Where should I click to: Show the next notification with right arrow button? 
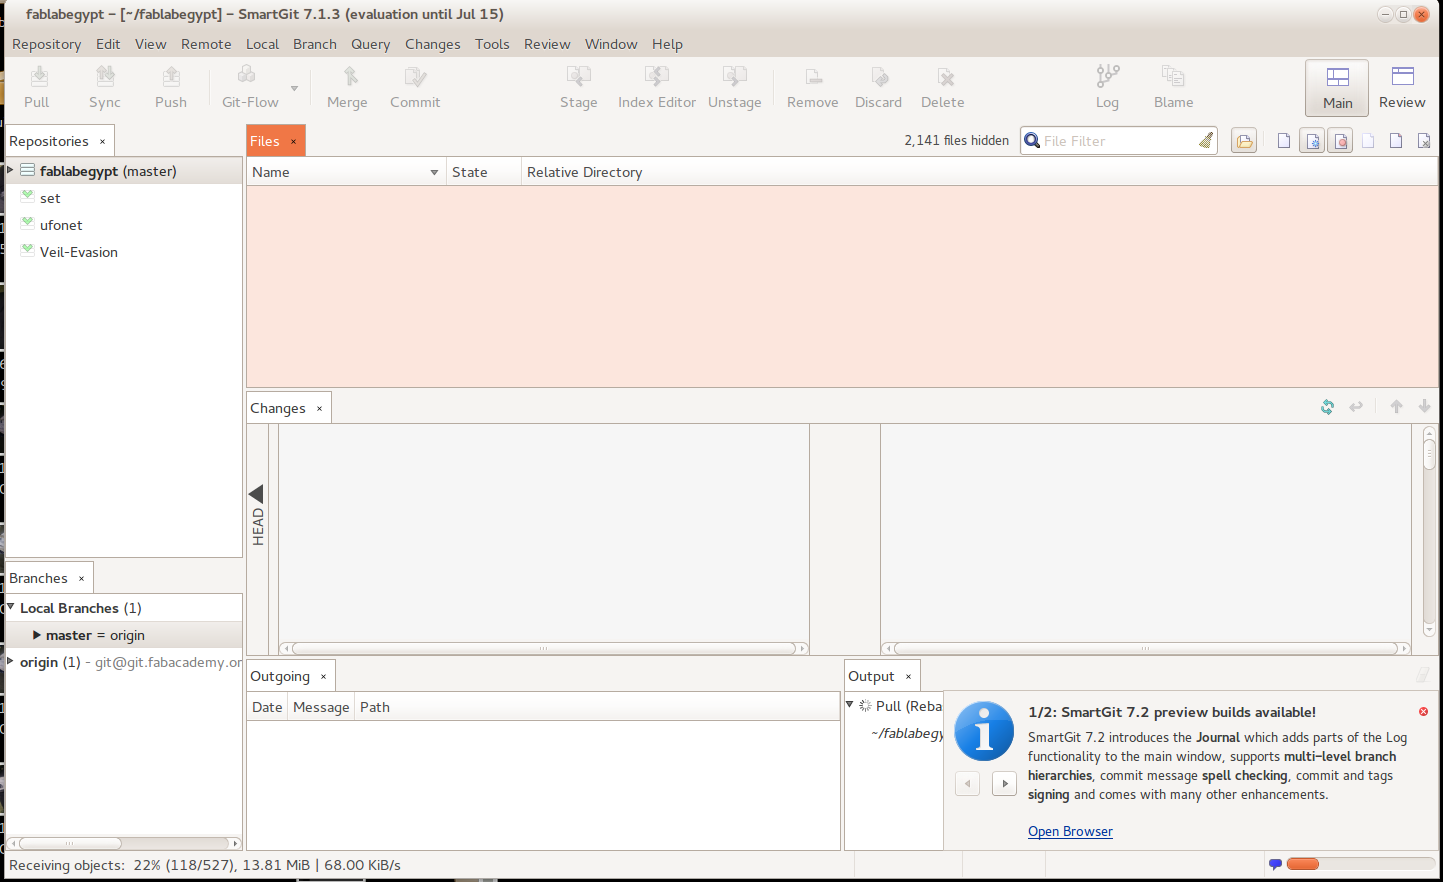pyautogui.click(x=1004, y=783)
